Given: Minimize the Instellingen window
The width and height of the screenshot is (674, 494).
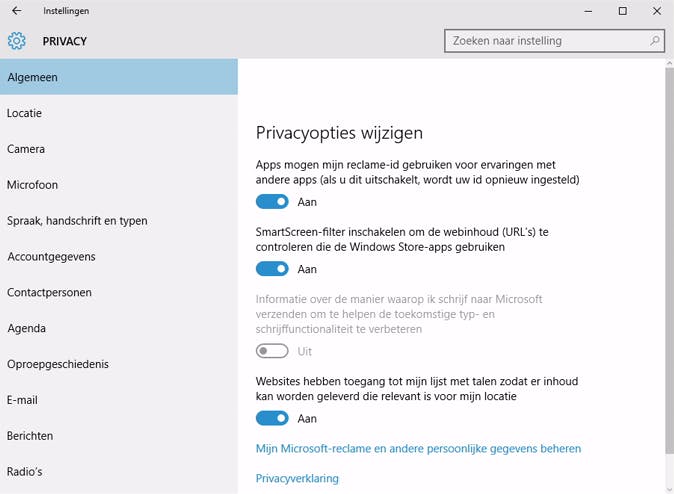Looking at the screenshot, I should pyautogui.click(x=587, y=11).
